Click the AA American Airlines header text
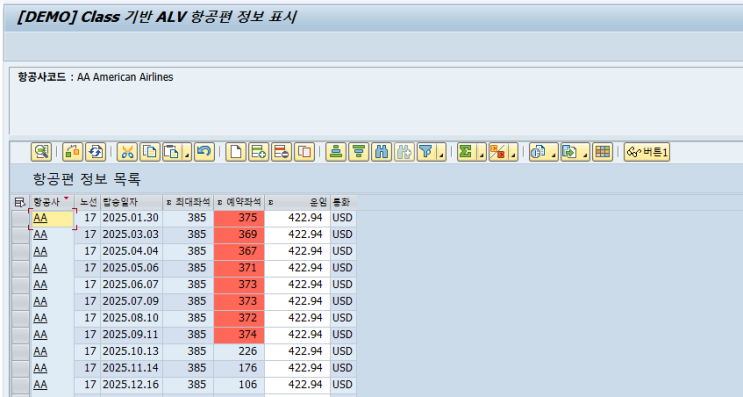This screenshot has height=397, width=743. [125, 77]
